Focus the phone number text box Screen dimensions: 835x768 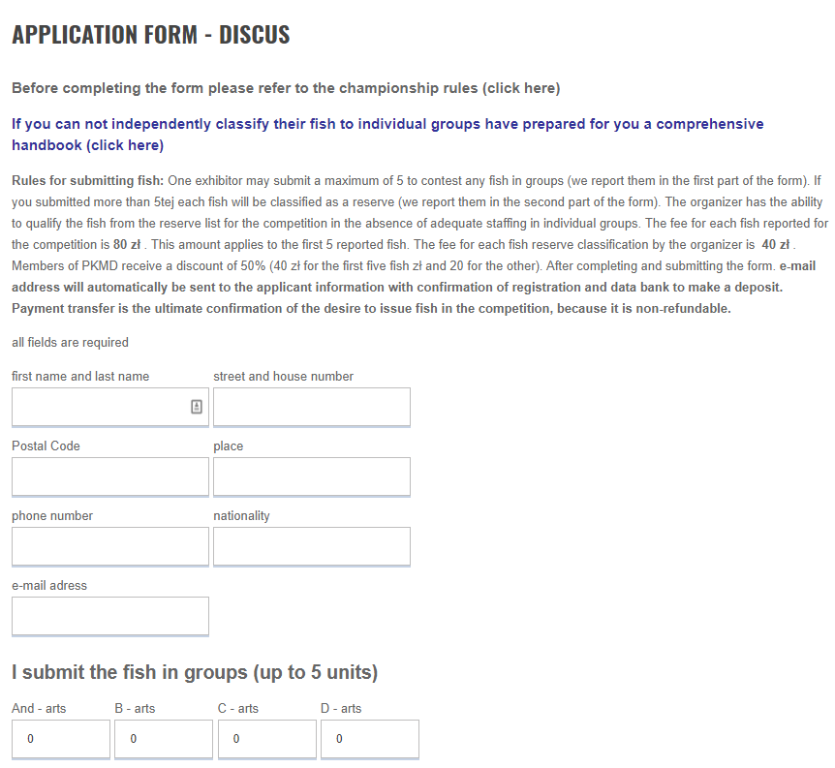pos(110,547)
